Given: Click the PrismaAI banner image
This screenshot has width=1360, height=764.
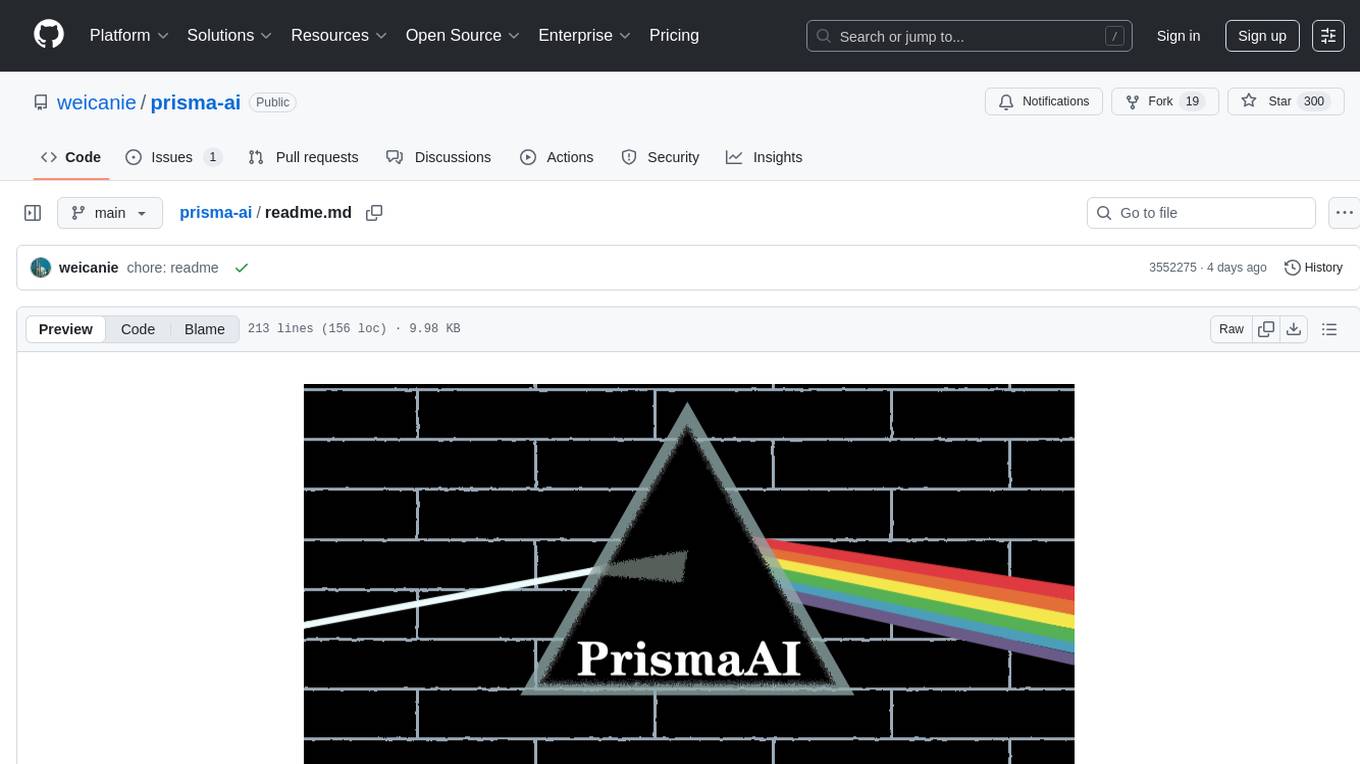Looking at the screenshot, I should [x=688, y=572].
